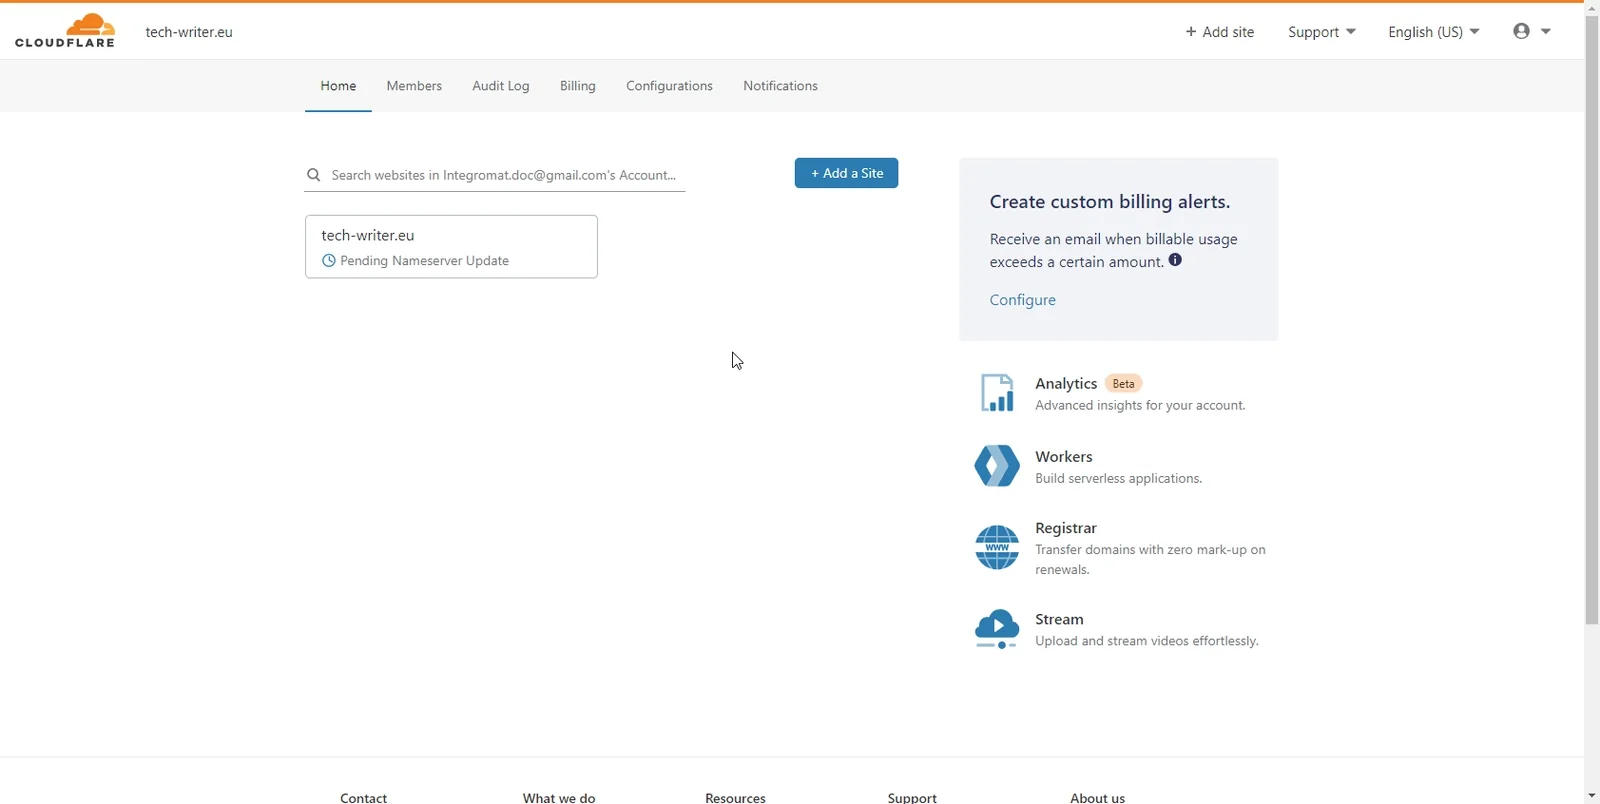Click the vertical page scrollbar
1600x804 pixels.
coord(1592,320)
